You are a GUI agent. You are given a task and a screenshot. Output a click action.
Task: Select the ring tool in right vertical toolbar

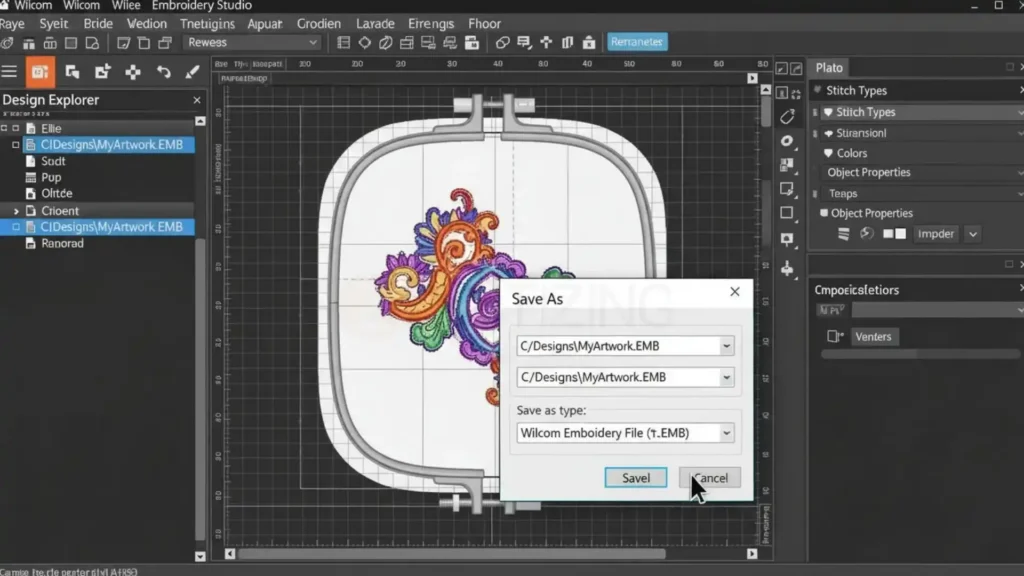point(787,141)
